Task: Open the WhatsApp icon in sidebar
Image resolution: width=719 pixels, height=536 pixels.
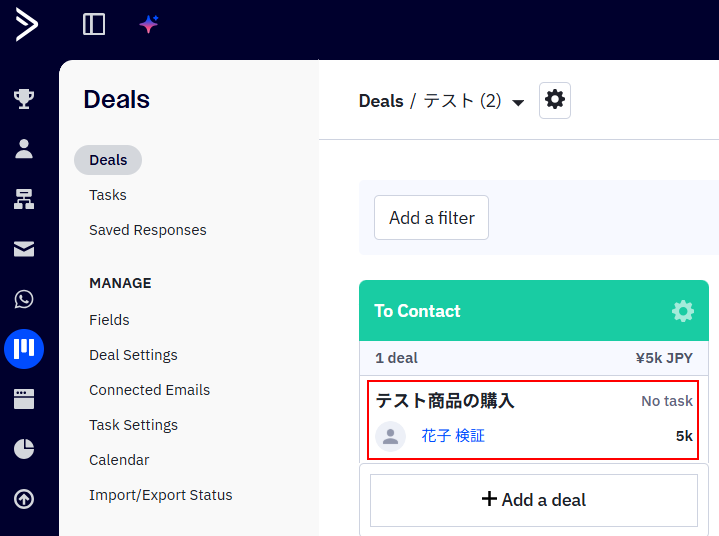Action: pyautogui.click(x=24, y=299)
